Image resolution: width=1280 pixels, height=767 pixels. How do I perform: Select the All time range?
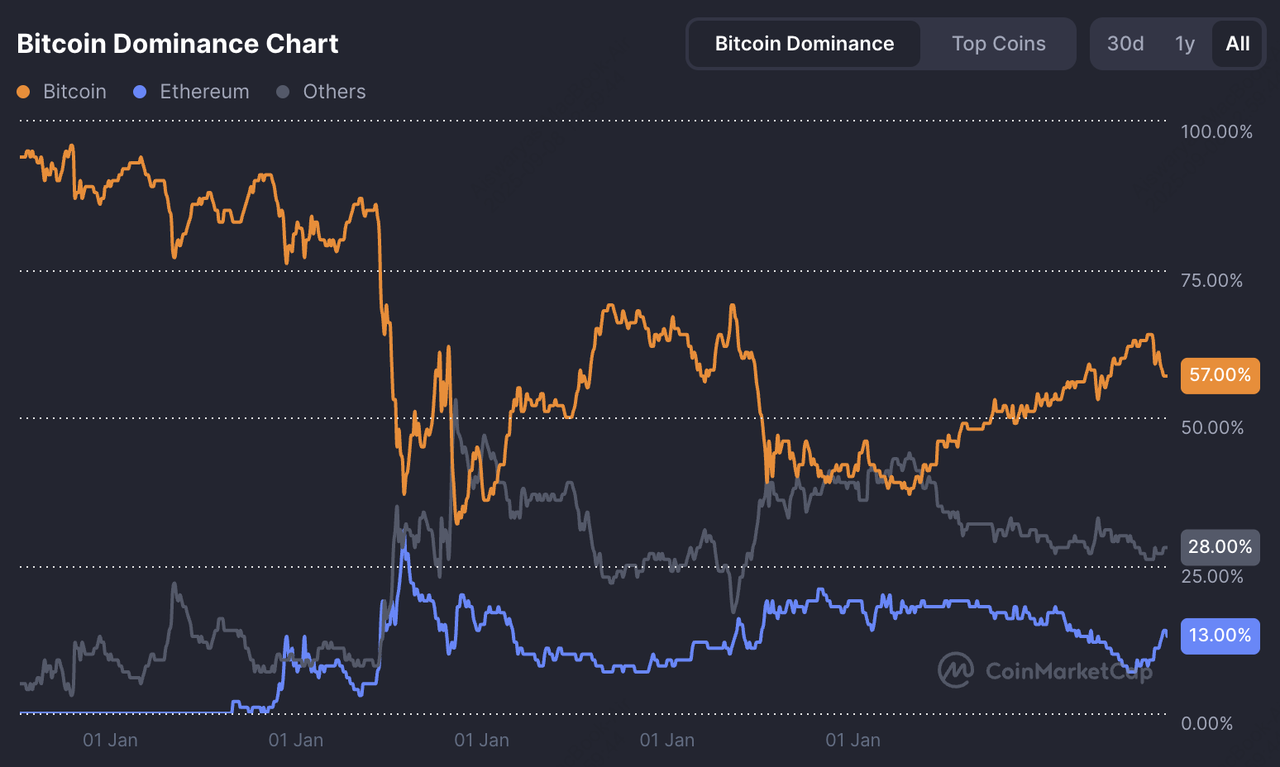click(1237, 44)
